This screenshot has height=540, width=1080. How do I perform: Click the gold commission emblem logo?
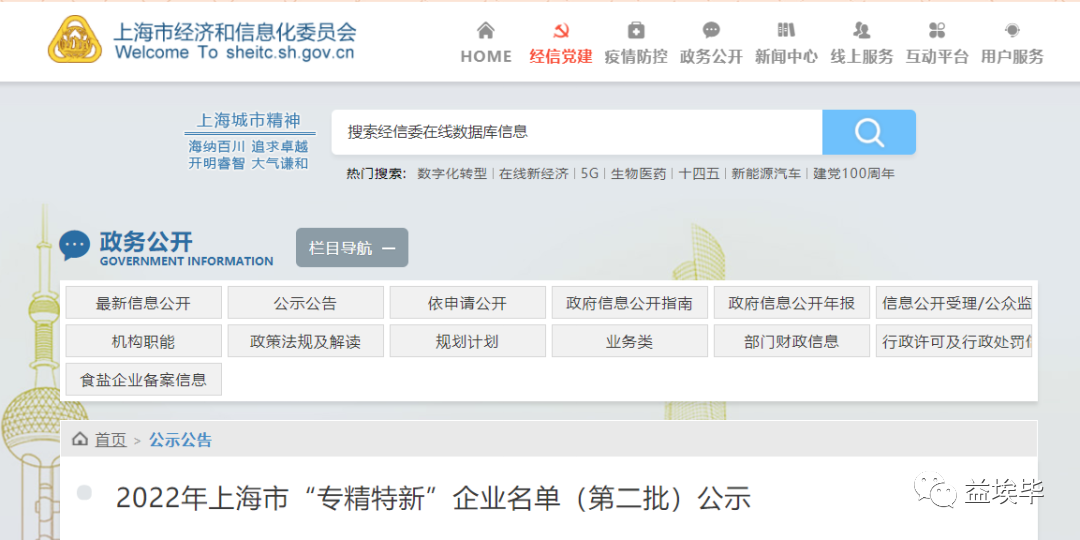coord(74,40)
